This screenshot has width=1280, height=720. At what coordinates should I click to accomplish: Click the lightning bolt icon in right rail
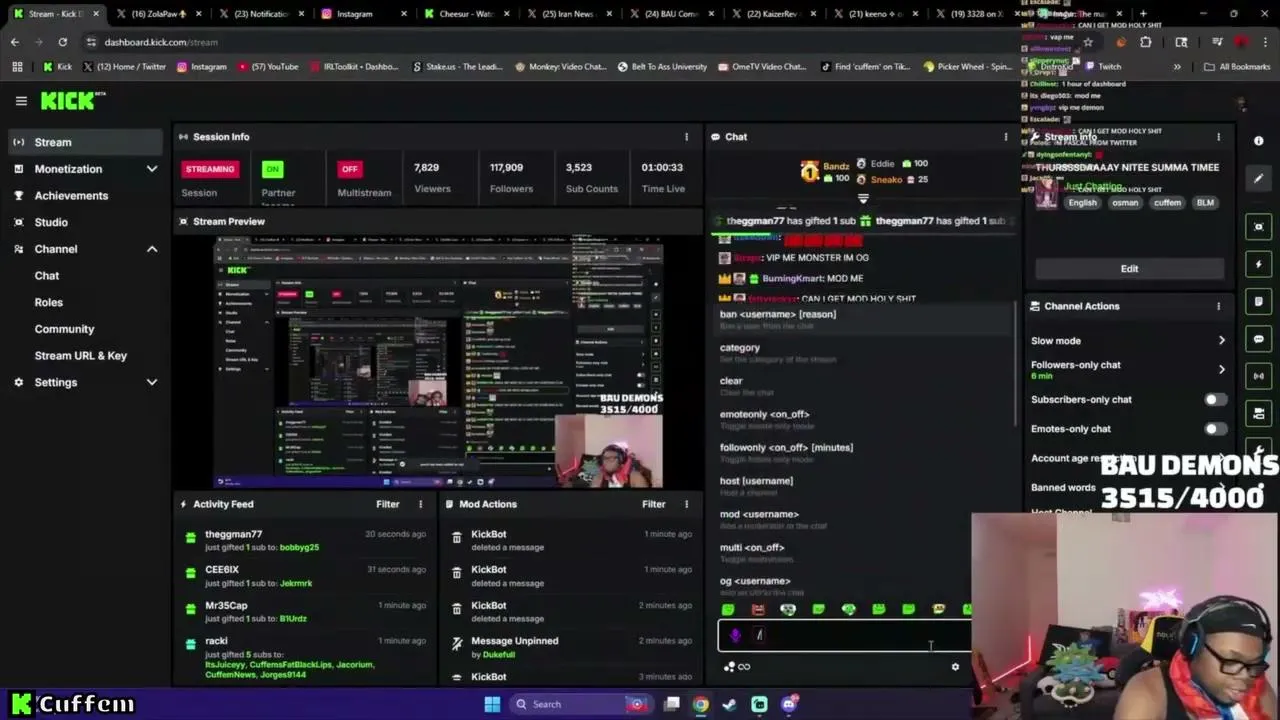pyautogui.click(x=1259, y=264)
